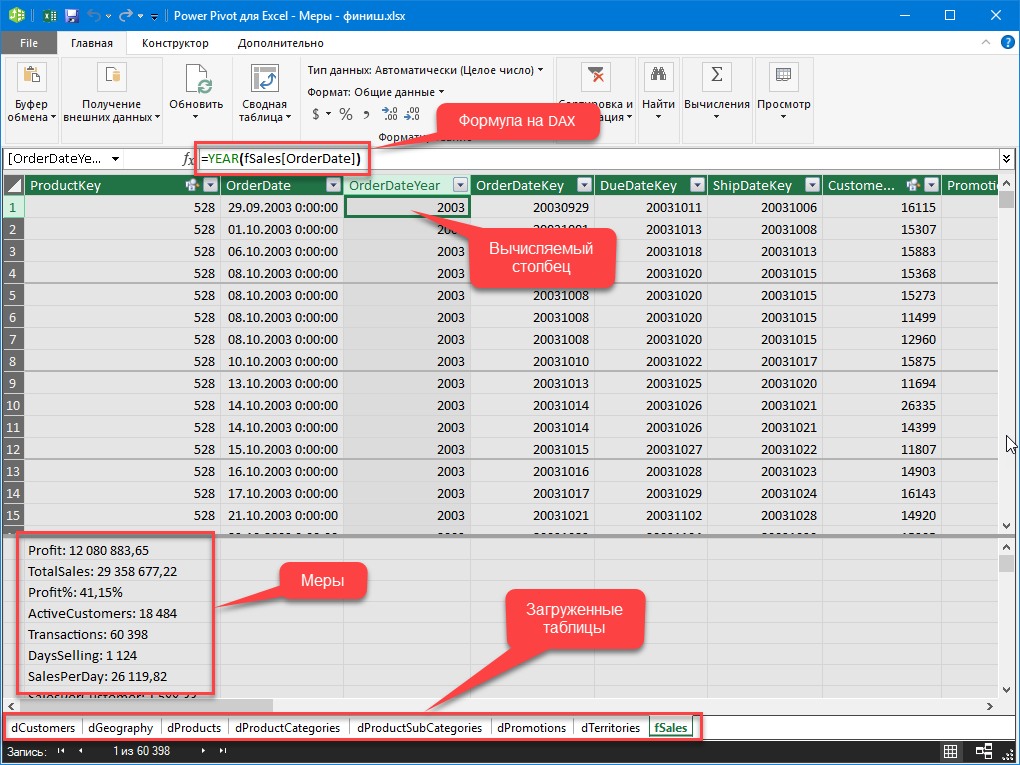Image resolution: width=1020 pixels, height=765 pixels.
Task: Open the dProducts table tab
Action: pyautogui.click(x=194, y=728)
